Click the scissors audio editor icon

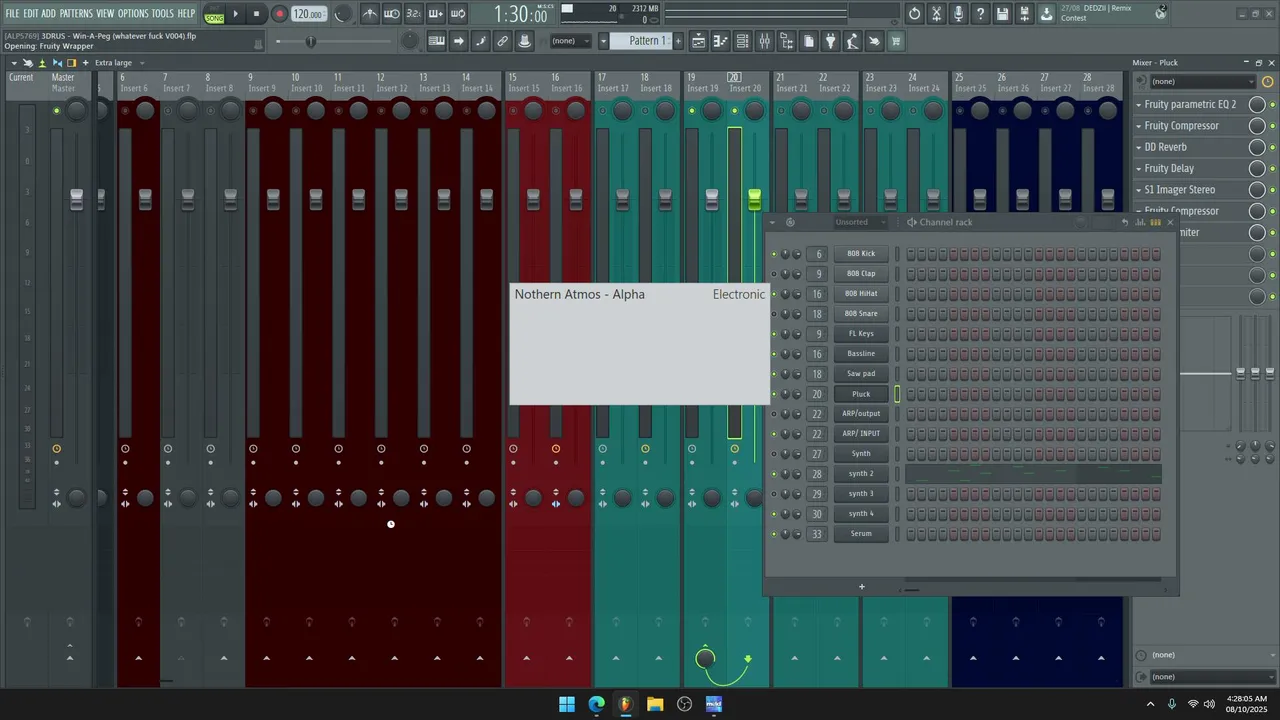pyautogui.click(x=937, y=14)
